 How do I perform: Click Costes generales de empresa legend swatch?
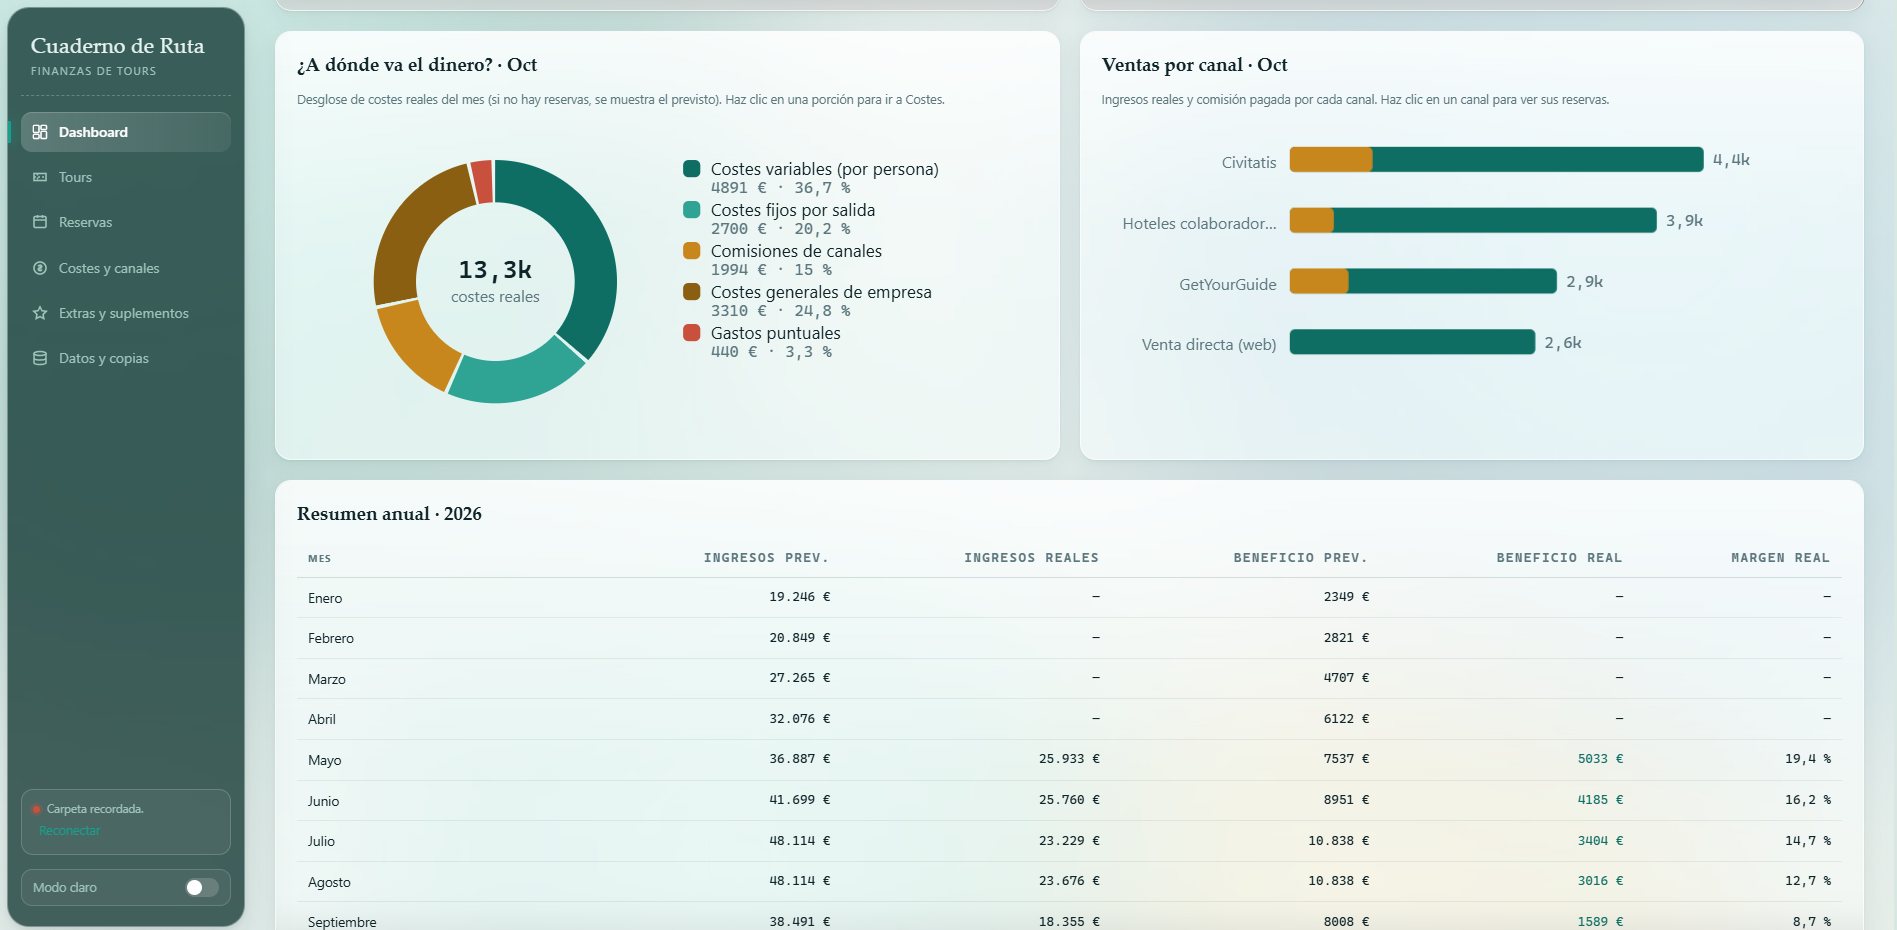pos(691,291)
